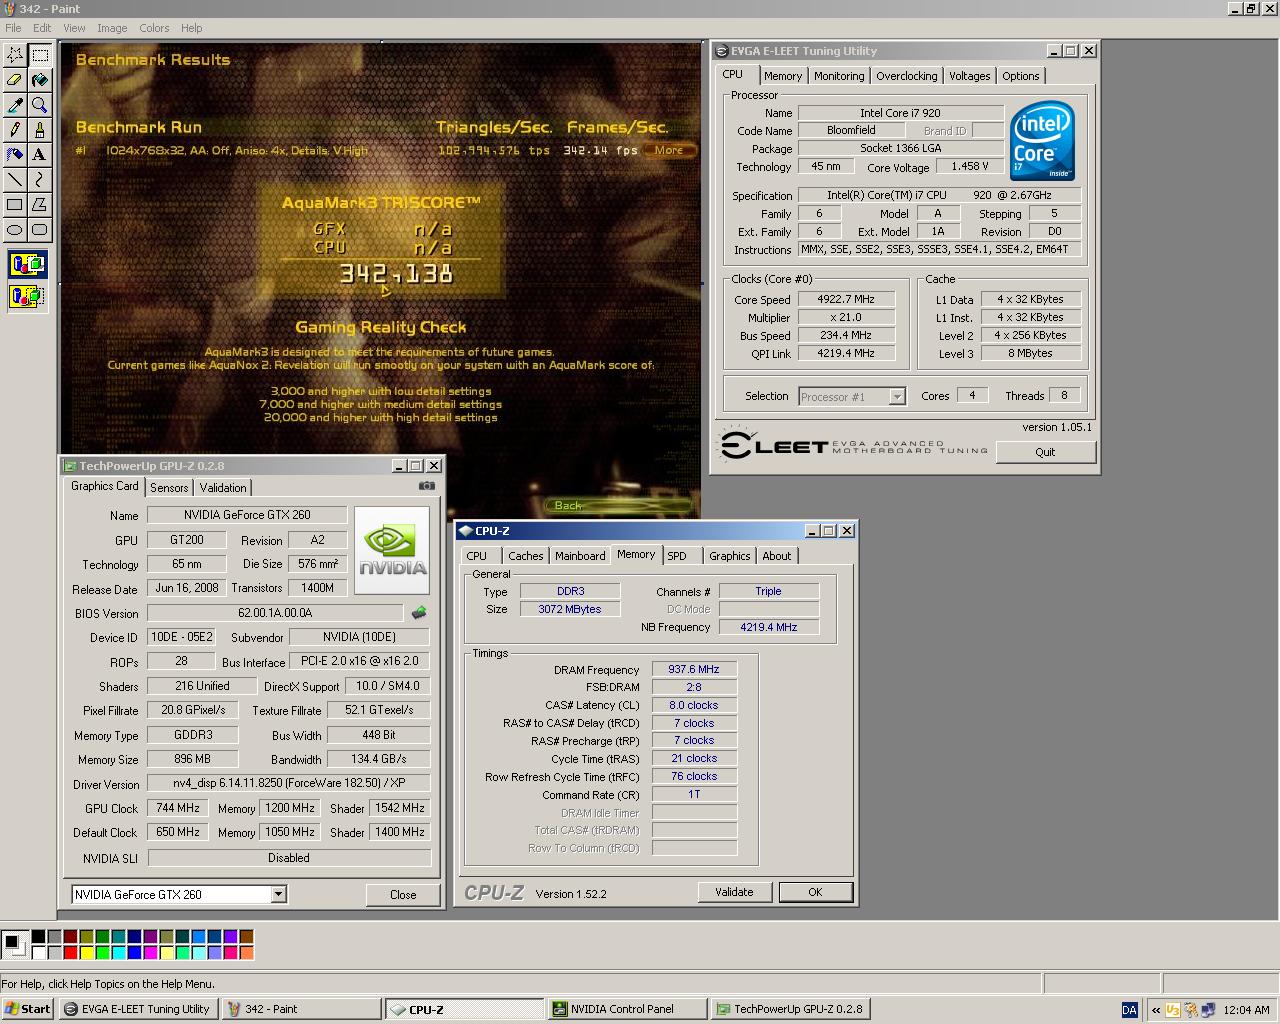Pick the Curve tool
Screen dimensions: 1280x1024
(x=40, y=180)
